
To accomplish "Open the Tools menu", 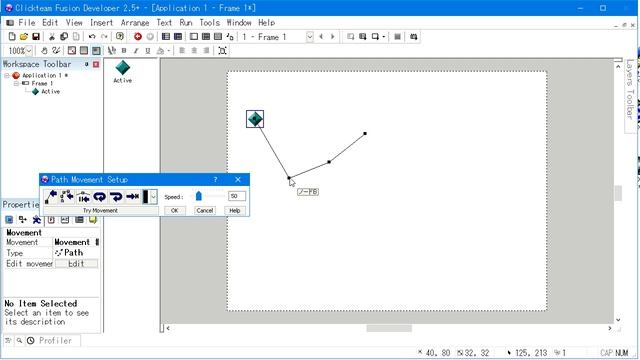I will [x=209, y=22].
